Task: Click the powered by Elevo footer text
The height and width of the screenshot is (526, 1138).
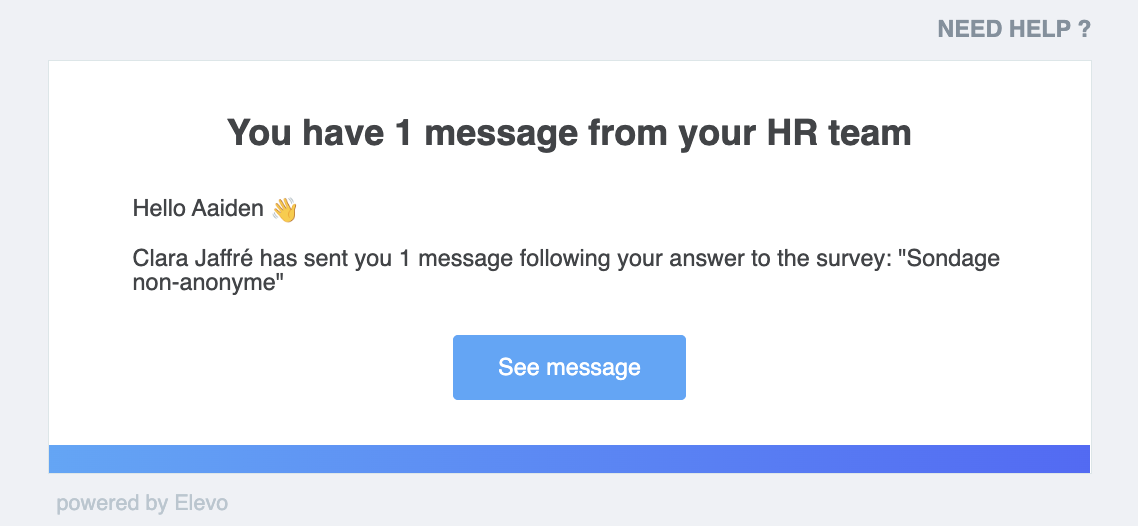Action: (142, 503)
